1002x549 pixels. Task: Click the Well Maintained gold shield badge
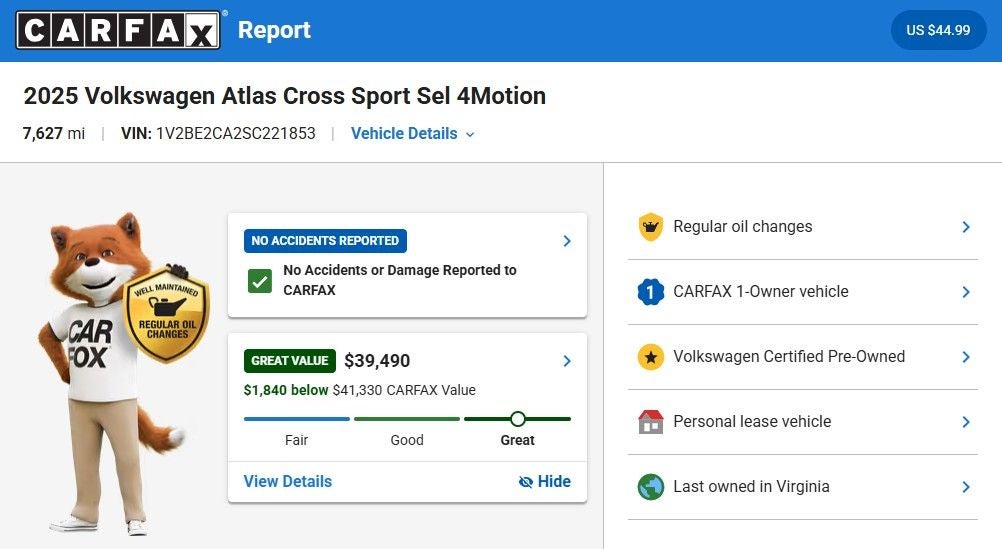click(166, 314)
